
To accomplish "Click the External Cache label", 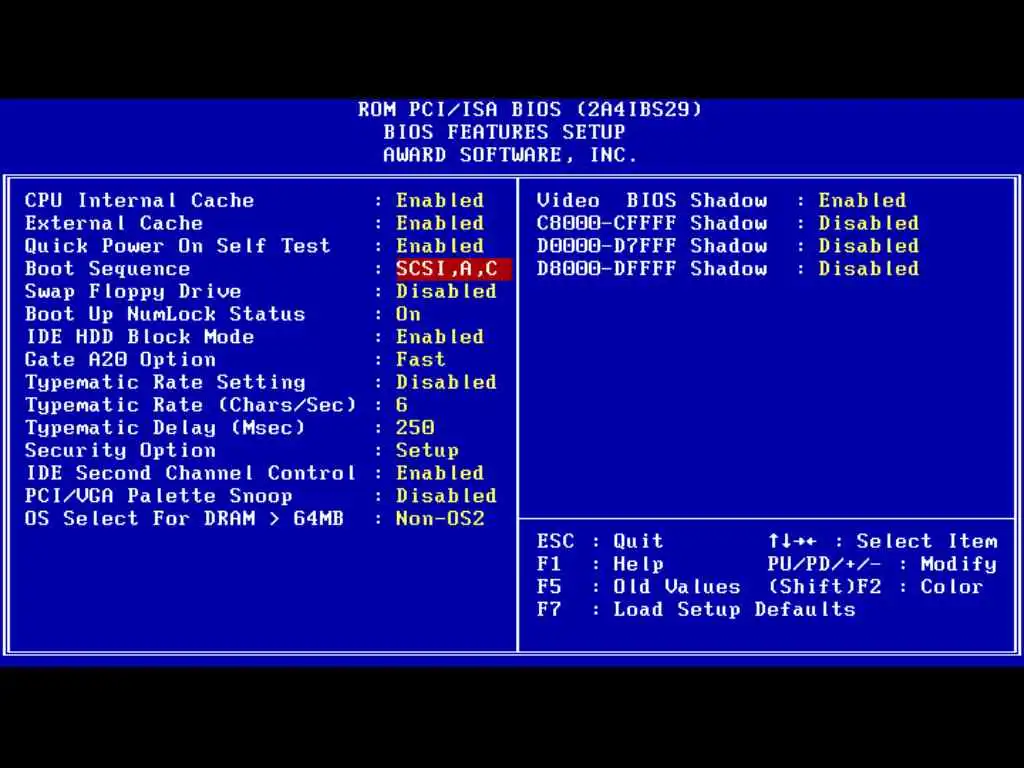I will 114,223.
